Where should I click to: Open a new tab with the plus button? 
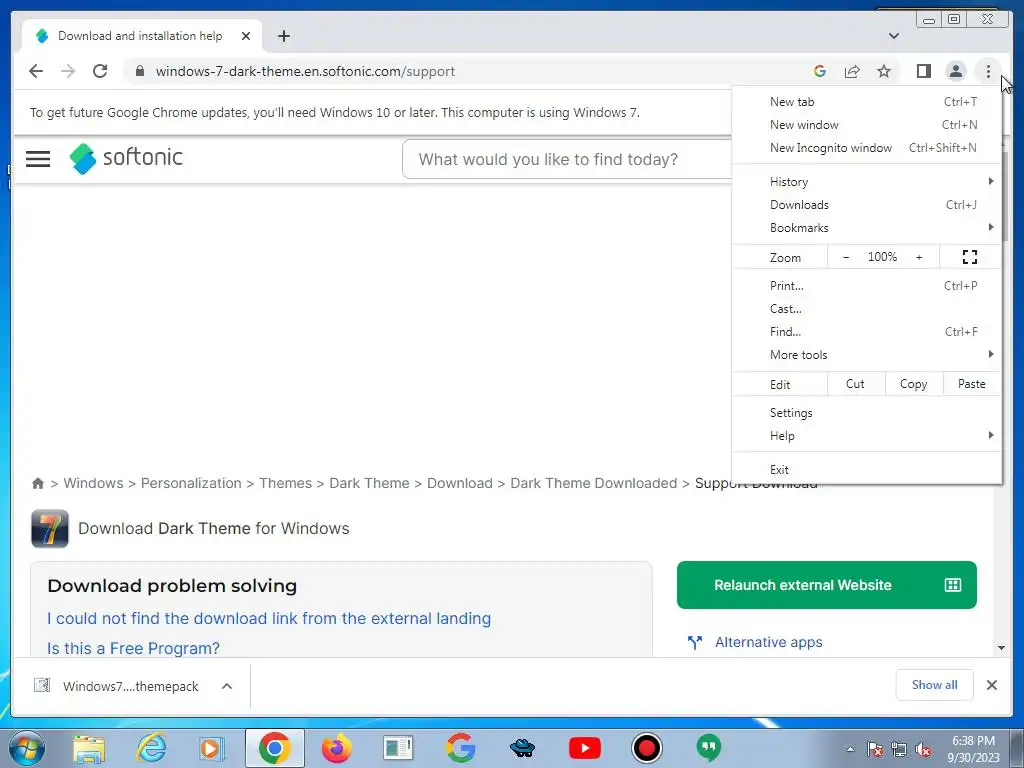(x=283, y=36)
